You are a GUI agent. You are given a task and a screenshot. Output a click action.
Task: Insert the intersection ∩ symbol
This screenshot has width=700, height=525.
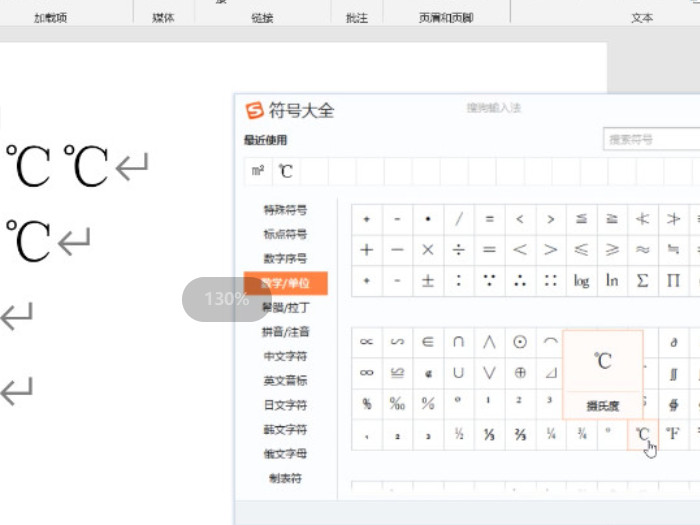(x=459, y=342)
